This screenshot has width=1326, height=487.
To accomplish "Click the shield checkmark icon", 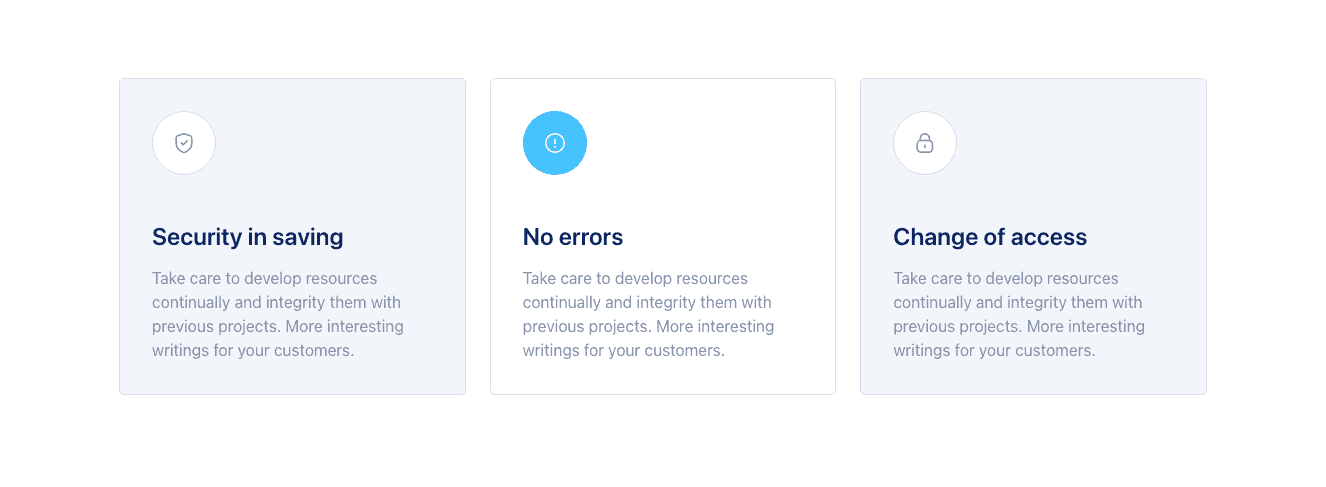I will pyautogui.click(x=184, y=143).
